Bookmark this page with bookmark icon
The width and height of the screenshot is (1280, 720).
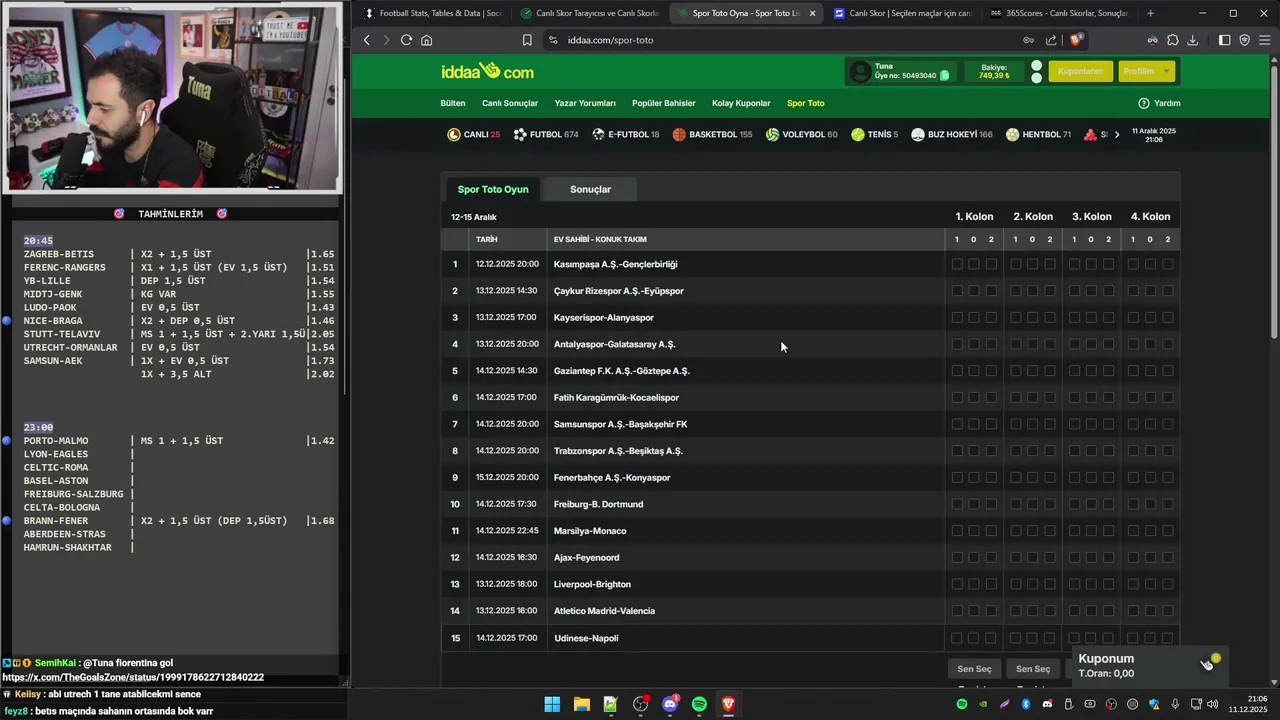tap(527, 40)
